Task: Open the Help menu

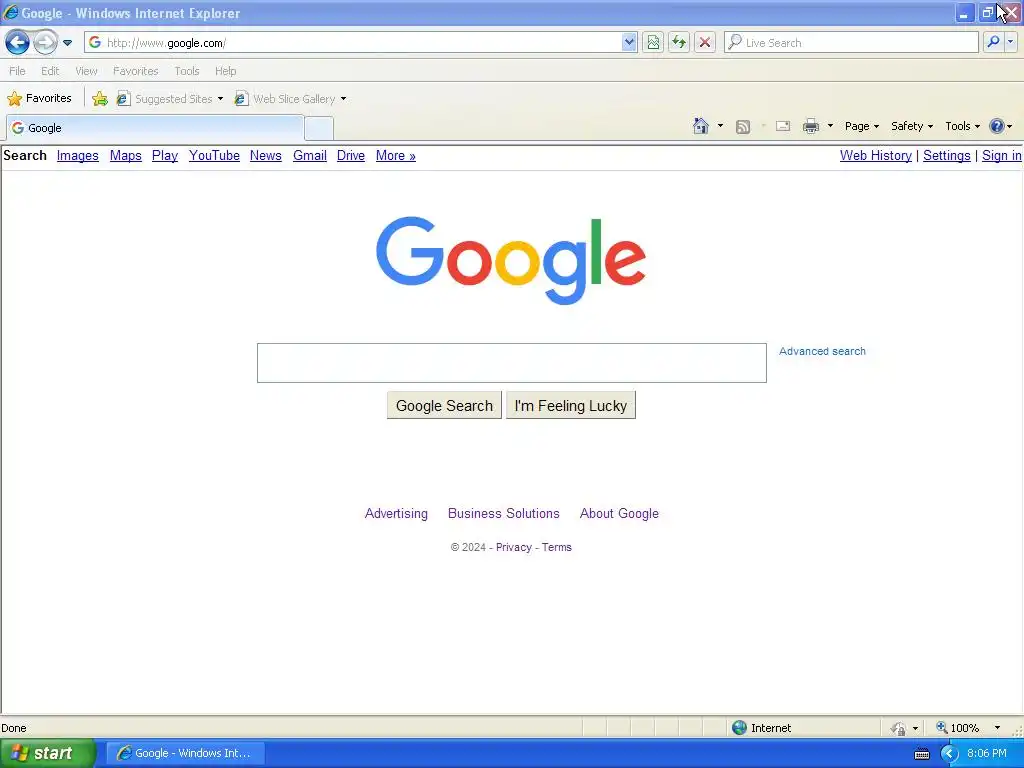Action: 226,71
